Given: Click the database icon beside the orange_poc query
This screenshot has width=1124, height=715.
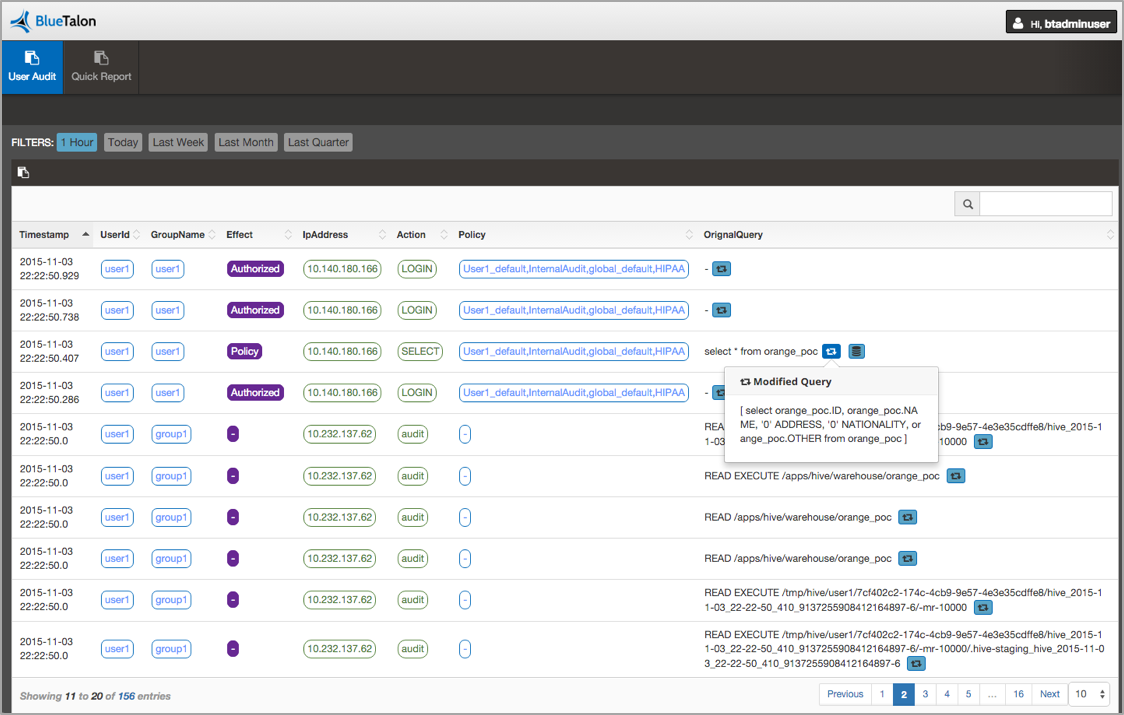Looking at the screenshot, I should [x=857, y=351].
